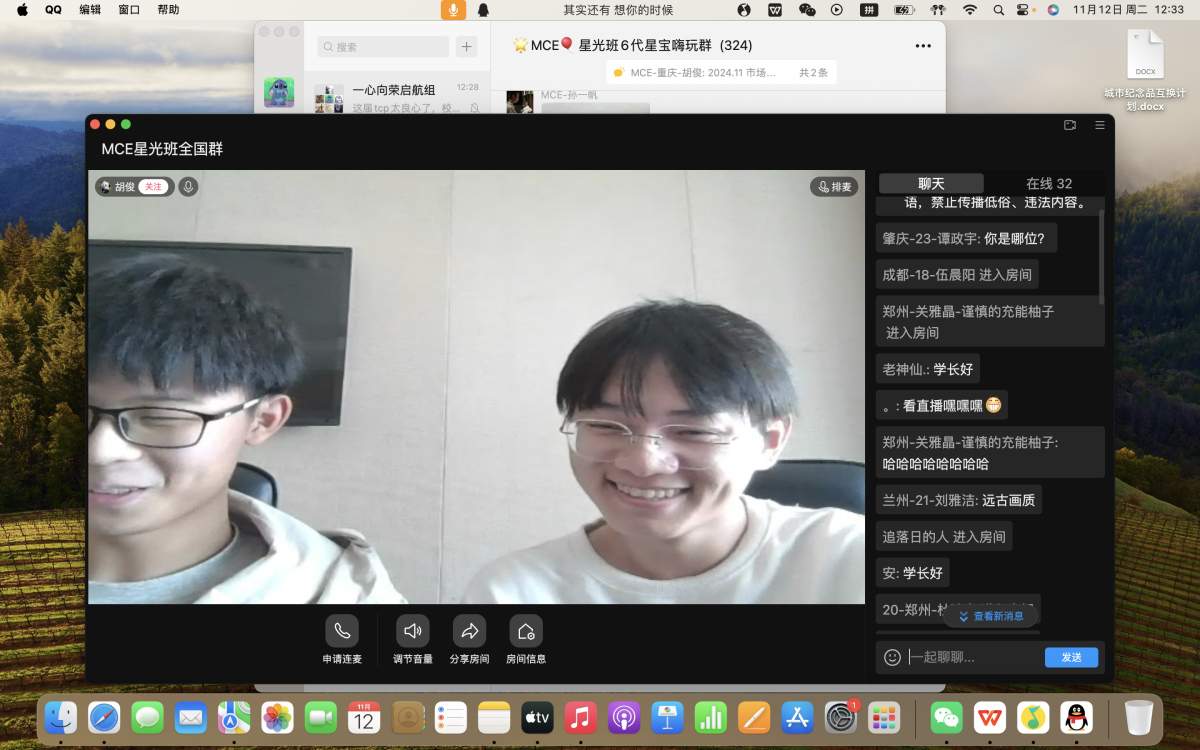The height and width of the screenshot is (750, 1200).
Task: Switch to the 在线 32 tab
Action: [1048, 184]
